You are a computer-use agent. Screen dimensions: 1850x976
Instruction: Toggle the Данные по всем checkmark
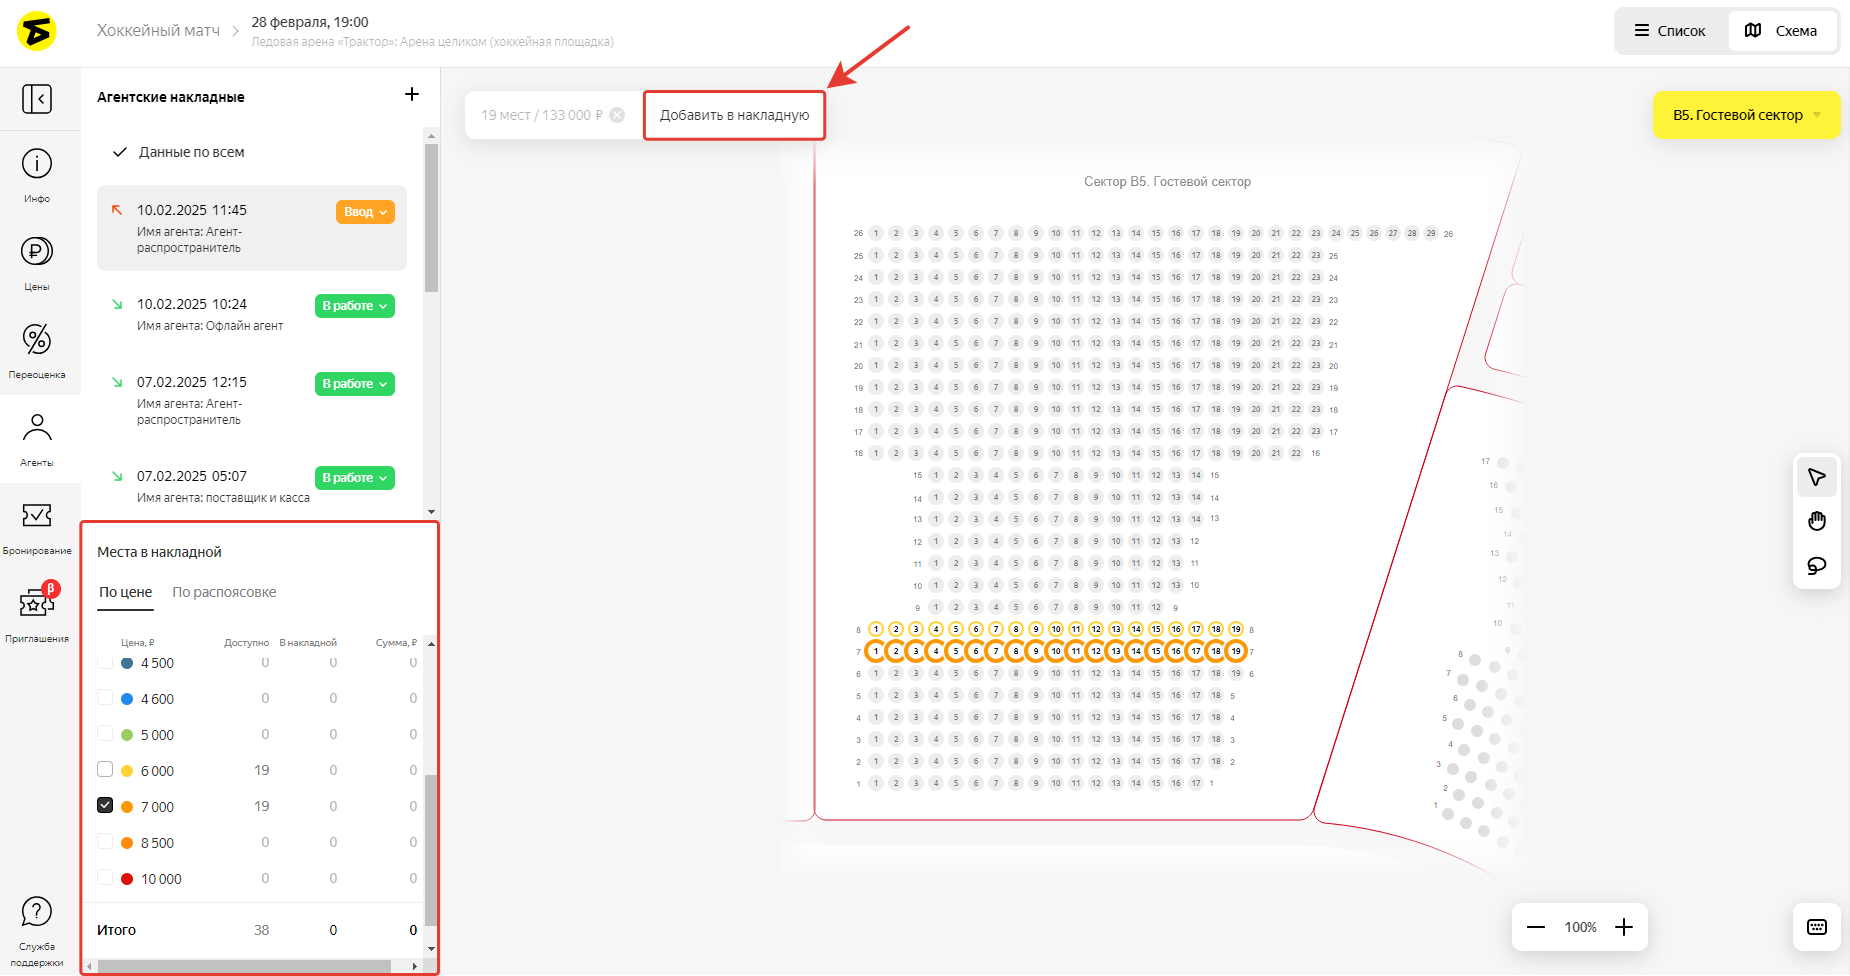click(x=120, y=152)
